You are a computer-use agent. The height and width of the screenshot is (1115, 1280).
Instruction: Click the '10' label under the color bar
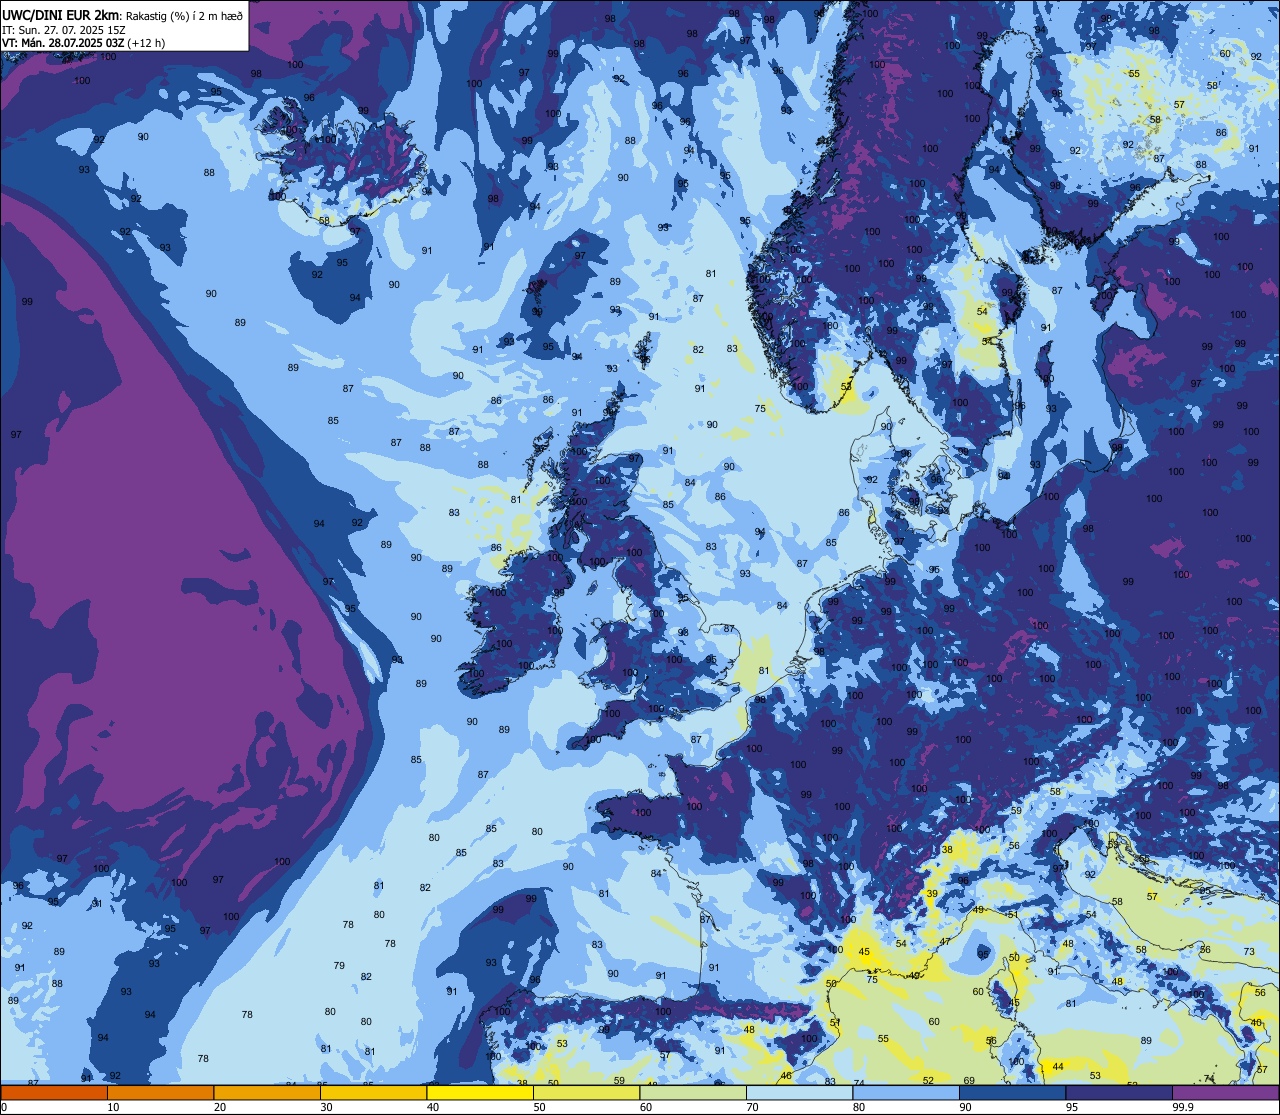(x=114, y=1107)
